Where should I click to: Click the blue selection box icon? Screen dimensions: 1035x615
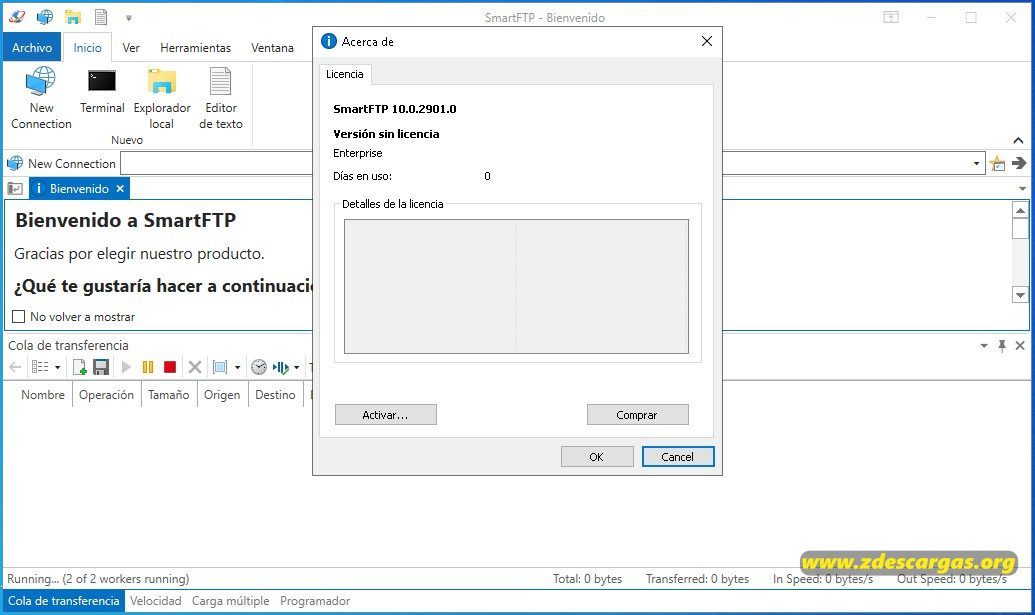tap(220, 367)
